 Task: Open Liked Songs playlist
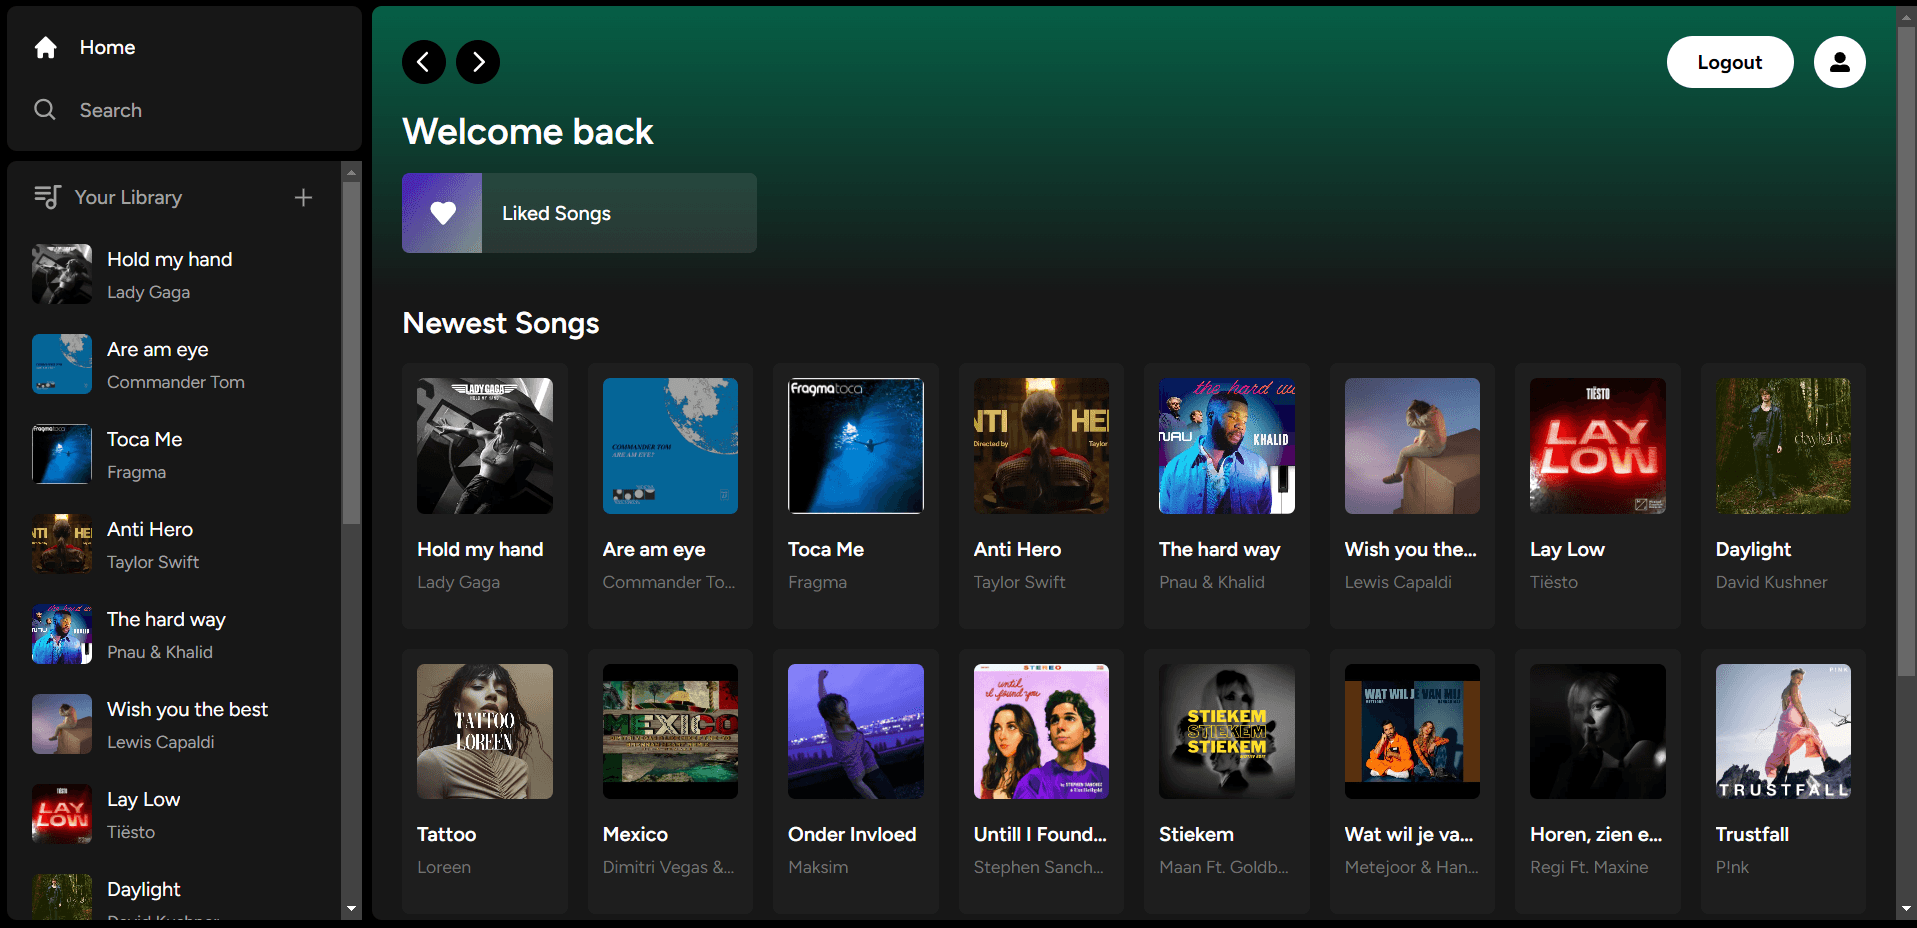click(579, 213)
